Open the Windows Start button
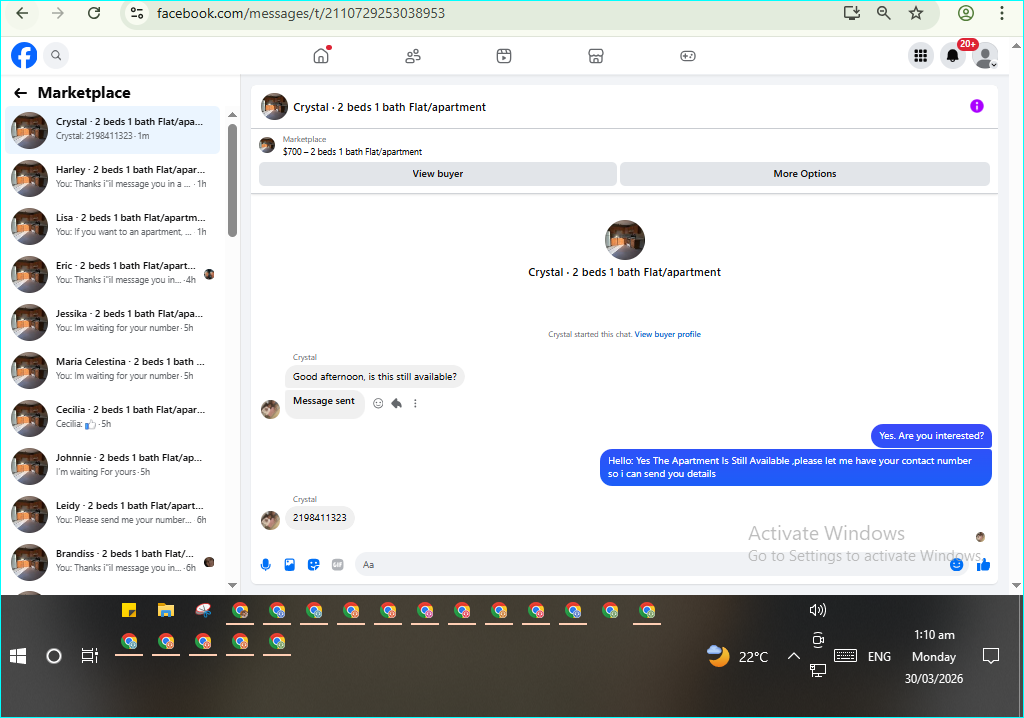The image size is (1024, 718). (18, 656)
